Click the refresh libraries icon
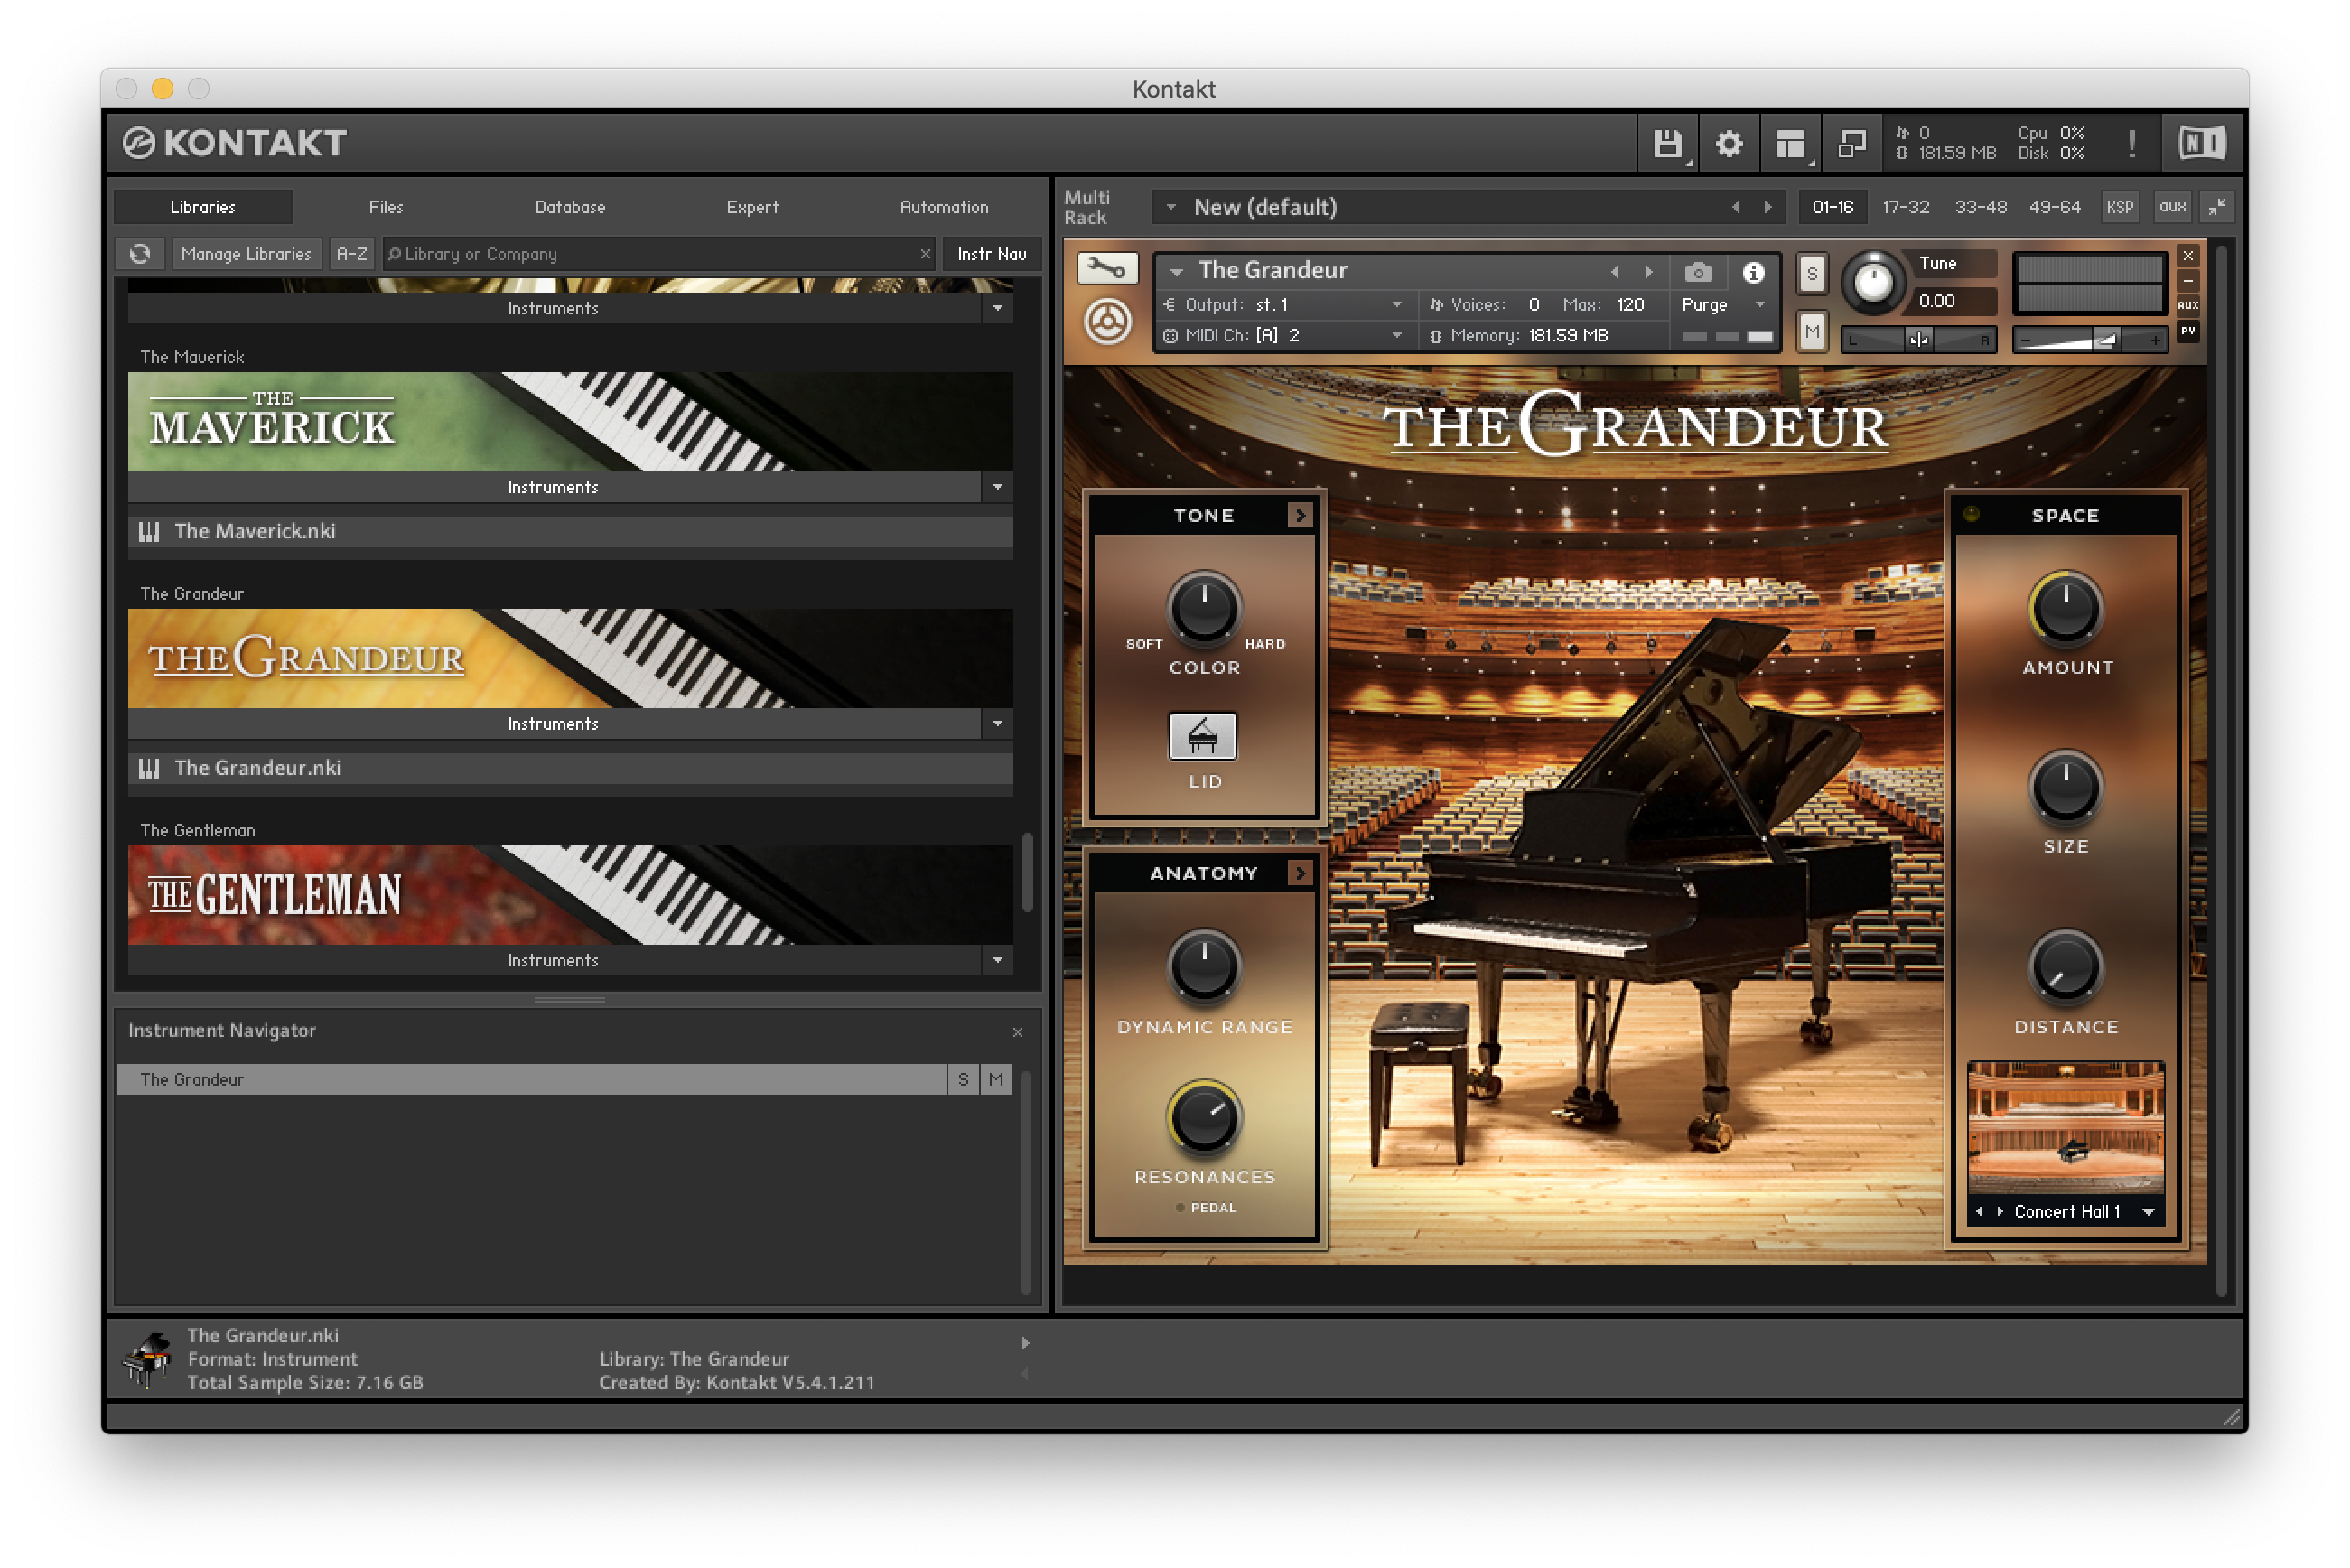Image resolution: width=2350 pixels, height=1568 pixels. point(140,254)
